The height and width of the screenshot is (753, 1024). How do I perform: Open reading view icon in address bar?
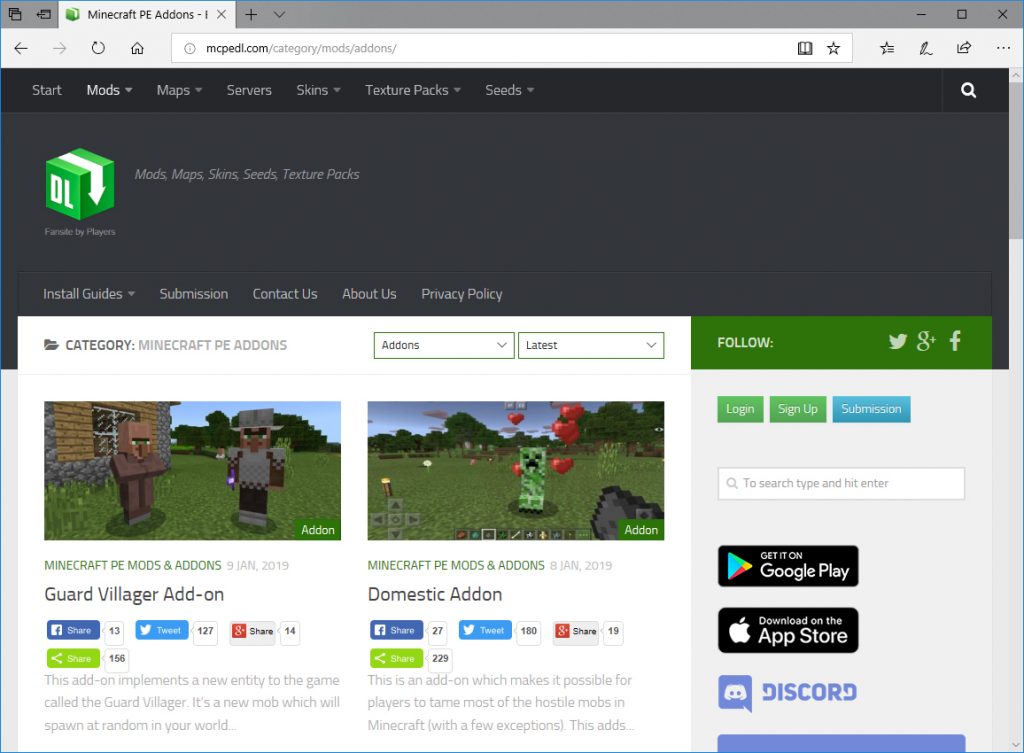805,48
